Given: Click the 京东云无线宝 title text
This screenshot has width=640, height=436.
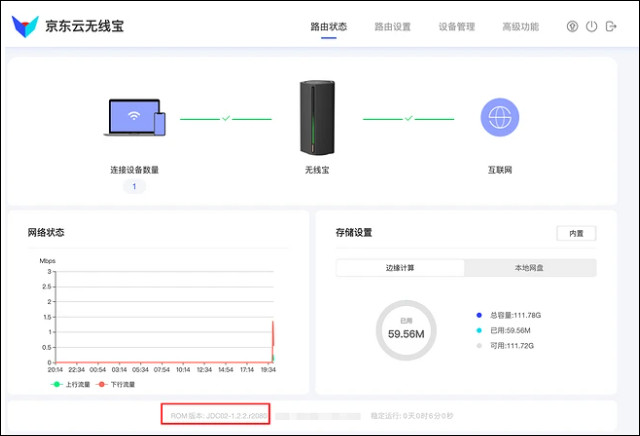Looking at the screenshot, I should coord(84,26).
